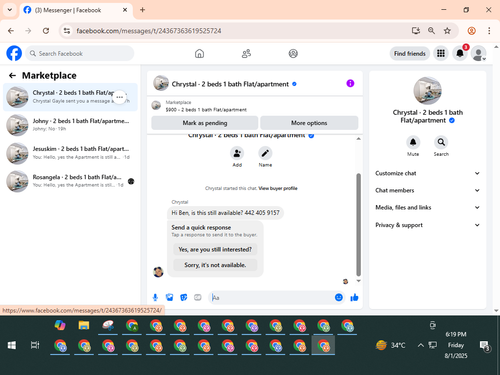
Task: Switch to the Messenger | Facebook tab
Action: pos(76,10)
